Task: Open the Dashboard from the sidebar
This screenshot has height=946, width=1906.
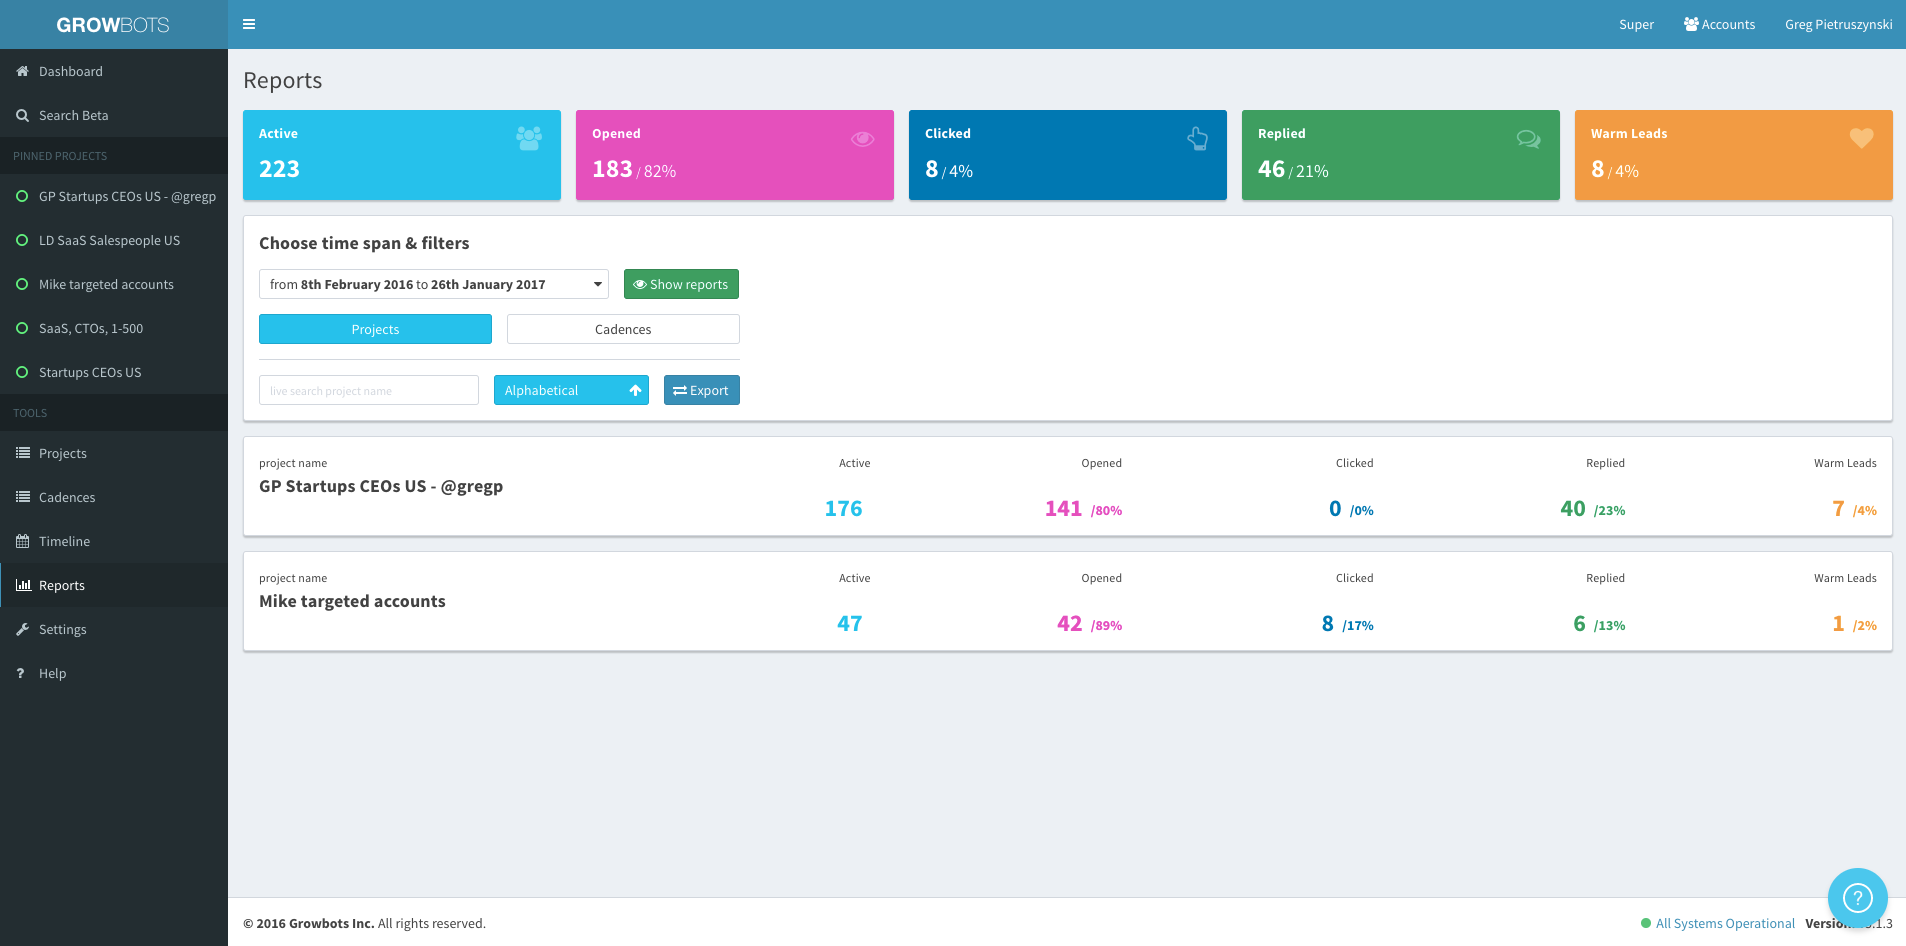Action: [x=70, y=71]
